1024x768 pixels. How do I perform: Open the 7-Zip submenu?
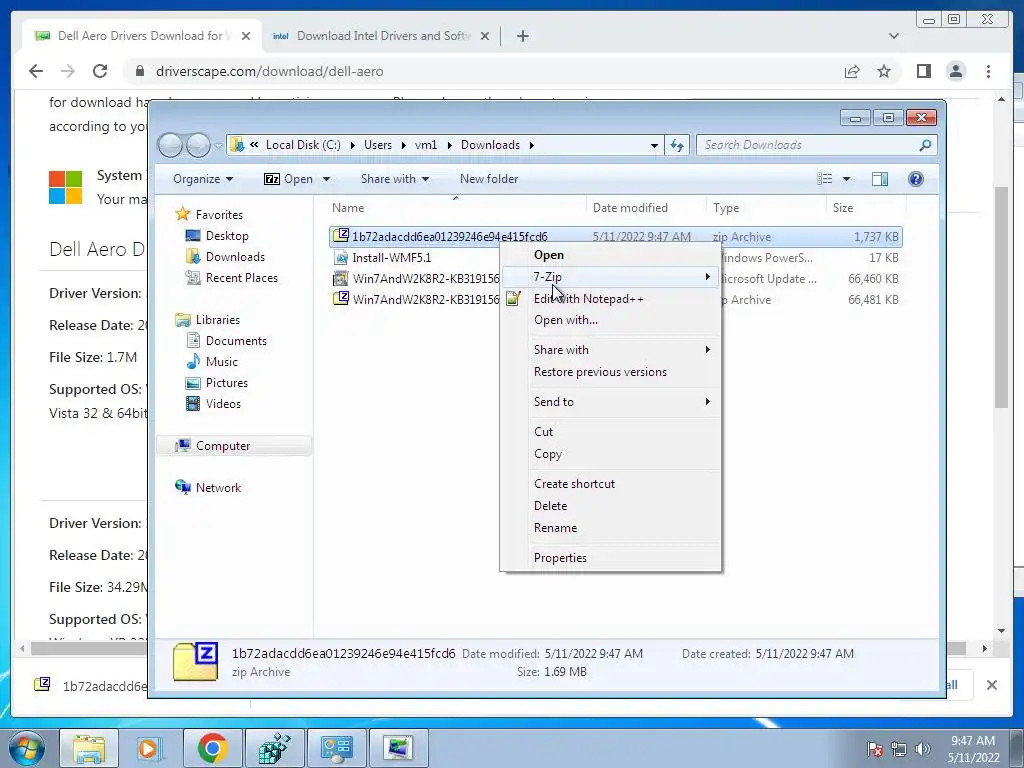tap(611, 277)
